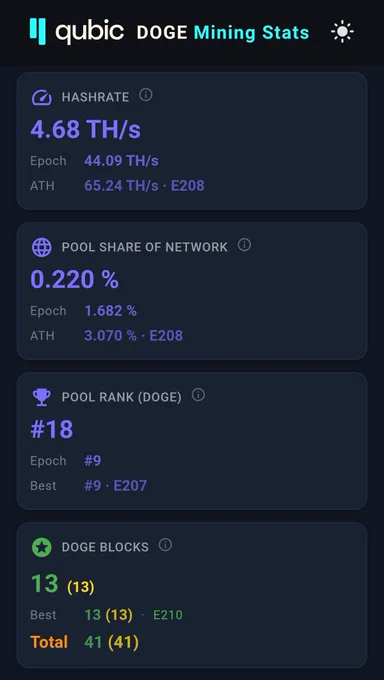Image resolution: width=384 pixels, height=680 pixels.
Task: Click the Total 41 (41) blocks row
Action: (x=85, y=642)
